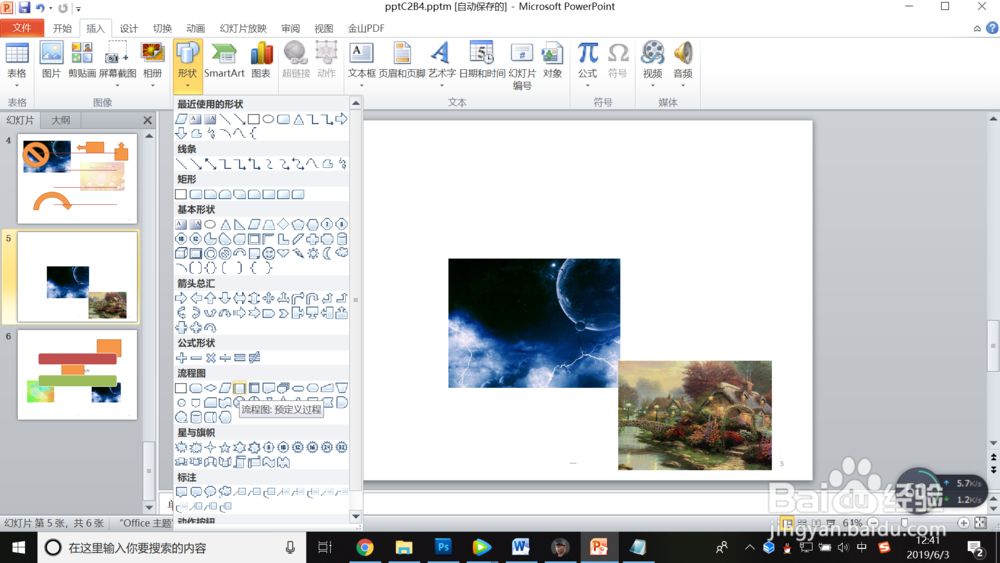This screenshot has height=563, width=1000.
Task: Fit slide to current window
Action: (x=981, y=523)
